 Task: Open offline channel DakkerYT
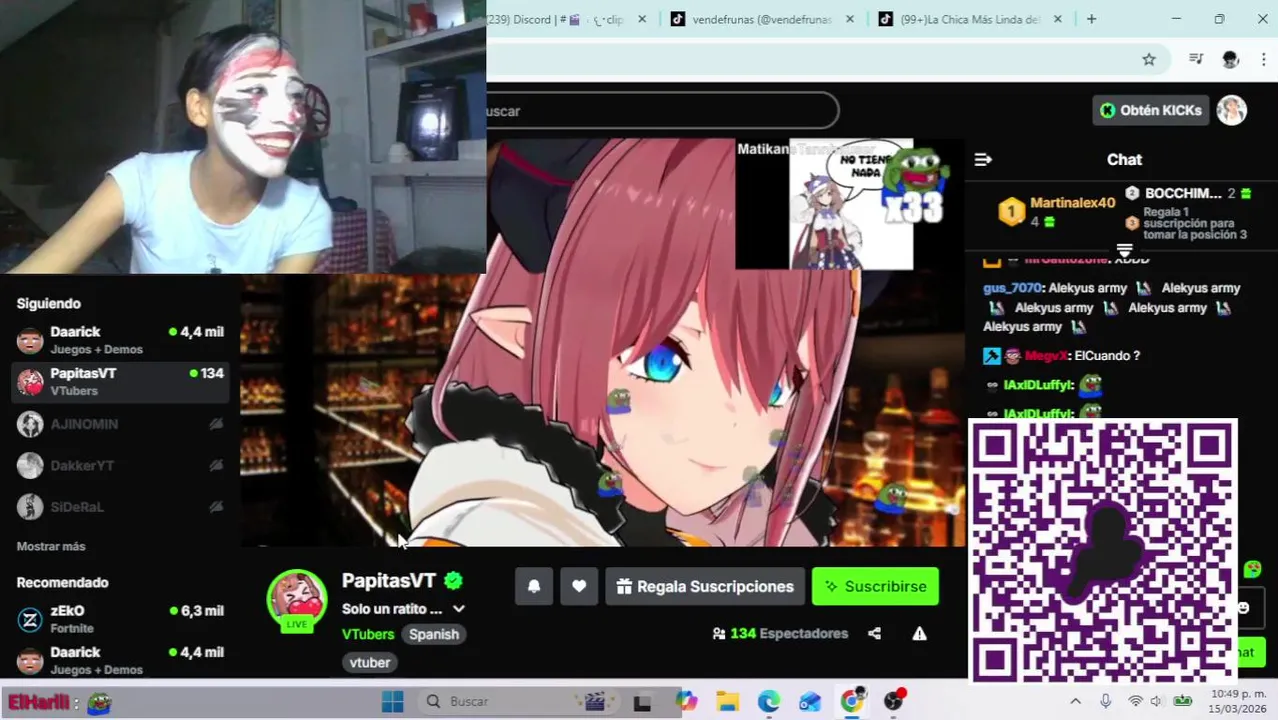coord(120,465)
